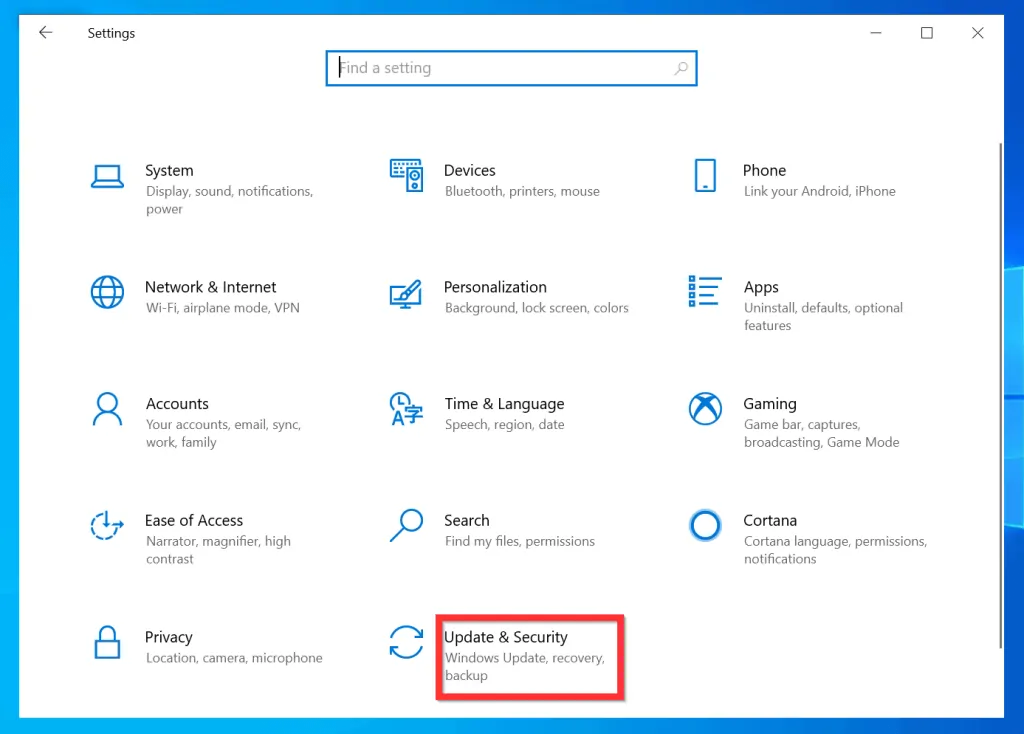Open the Update & Security category link
Screen dimensions: 1024x734
506,637
